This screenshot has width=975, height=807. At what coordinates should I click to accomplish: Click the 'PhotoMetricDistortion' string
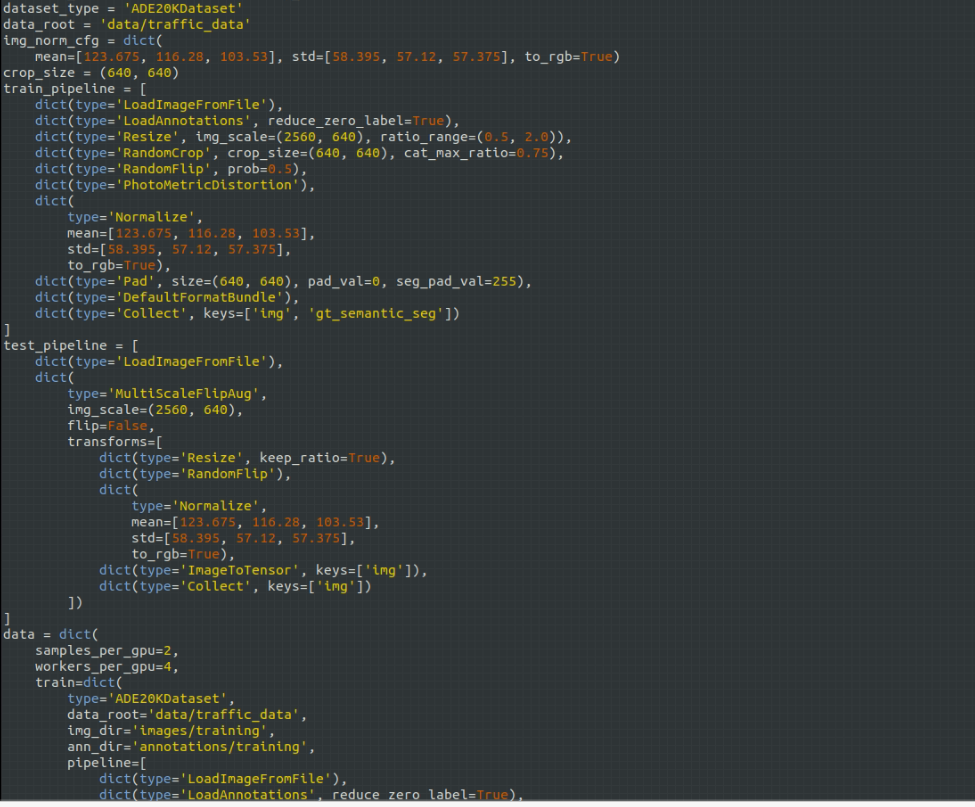(x=208, y=185)
